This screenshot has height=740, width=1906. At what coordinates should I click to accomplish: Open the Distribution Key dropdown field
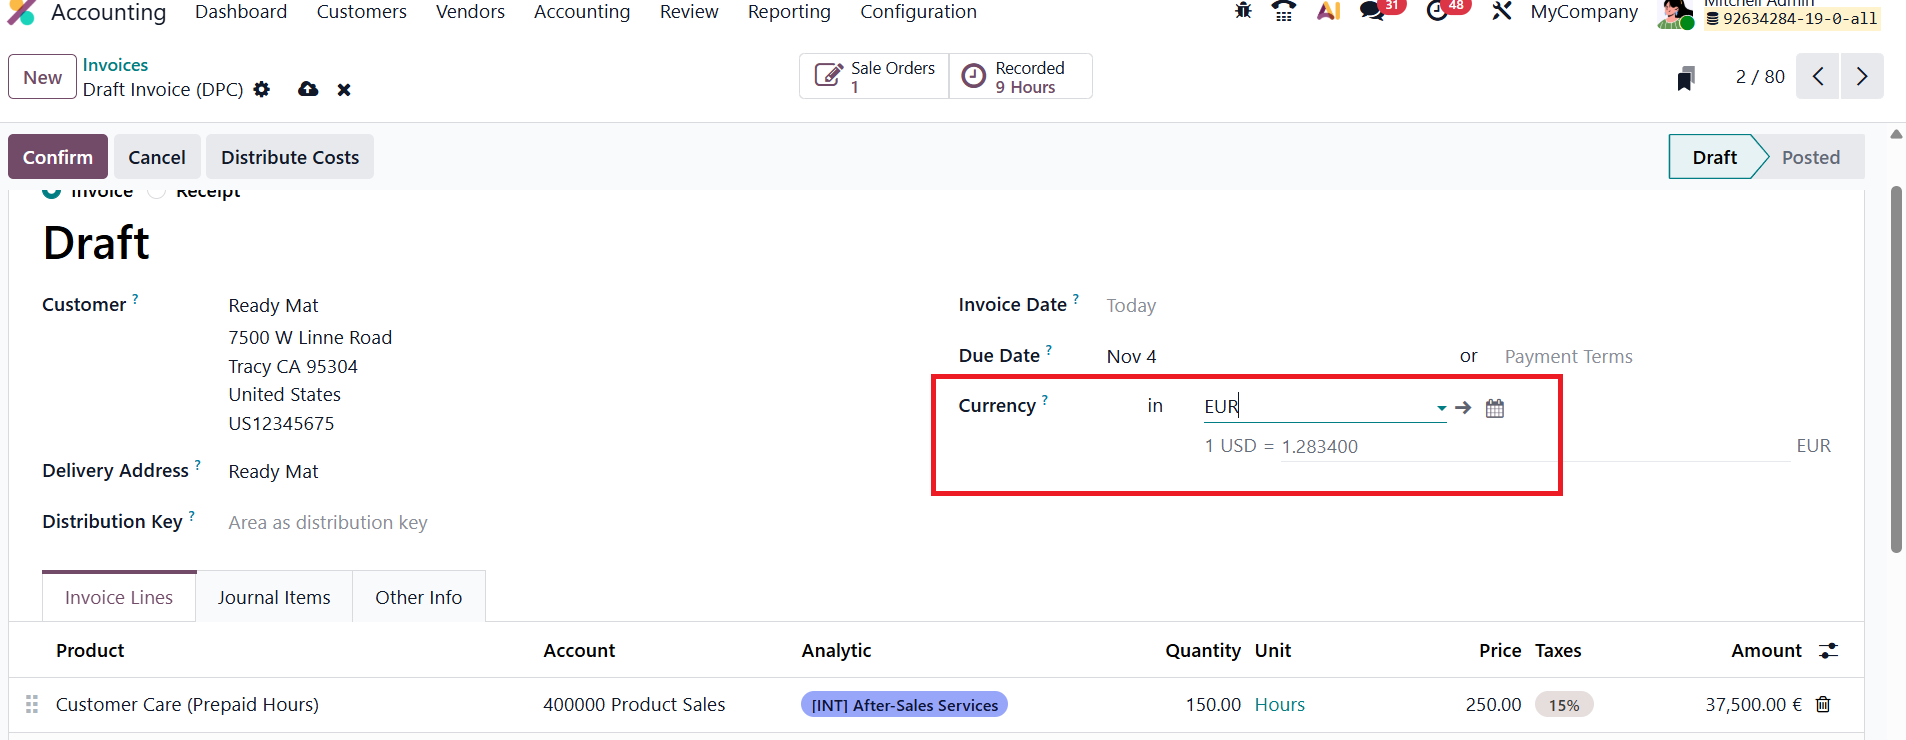pyautogui.click(x=327, y=523)
